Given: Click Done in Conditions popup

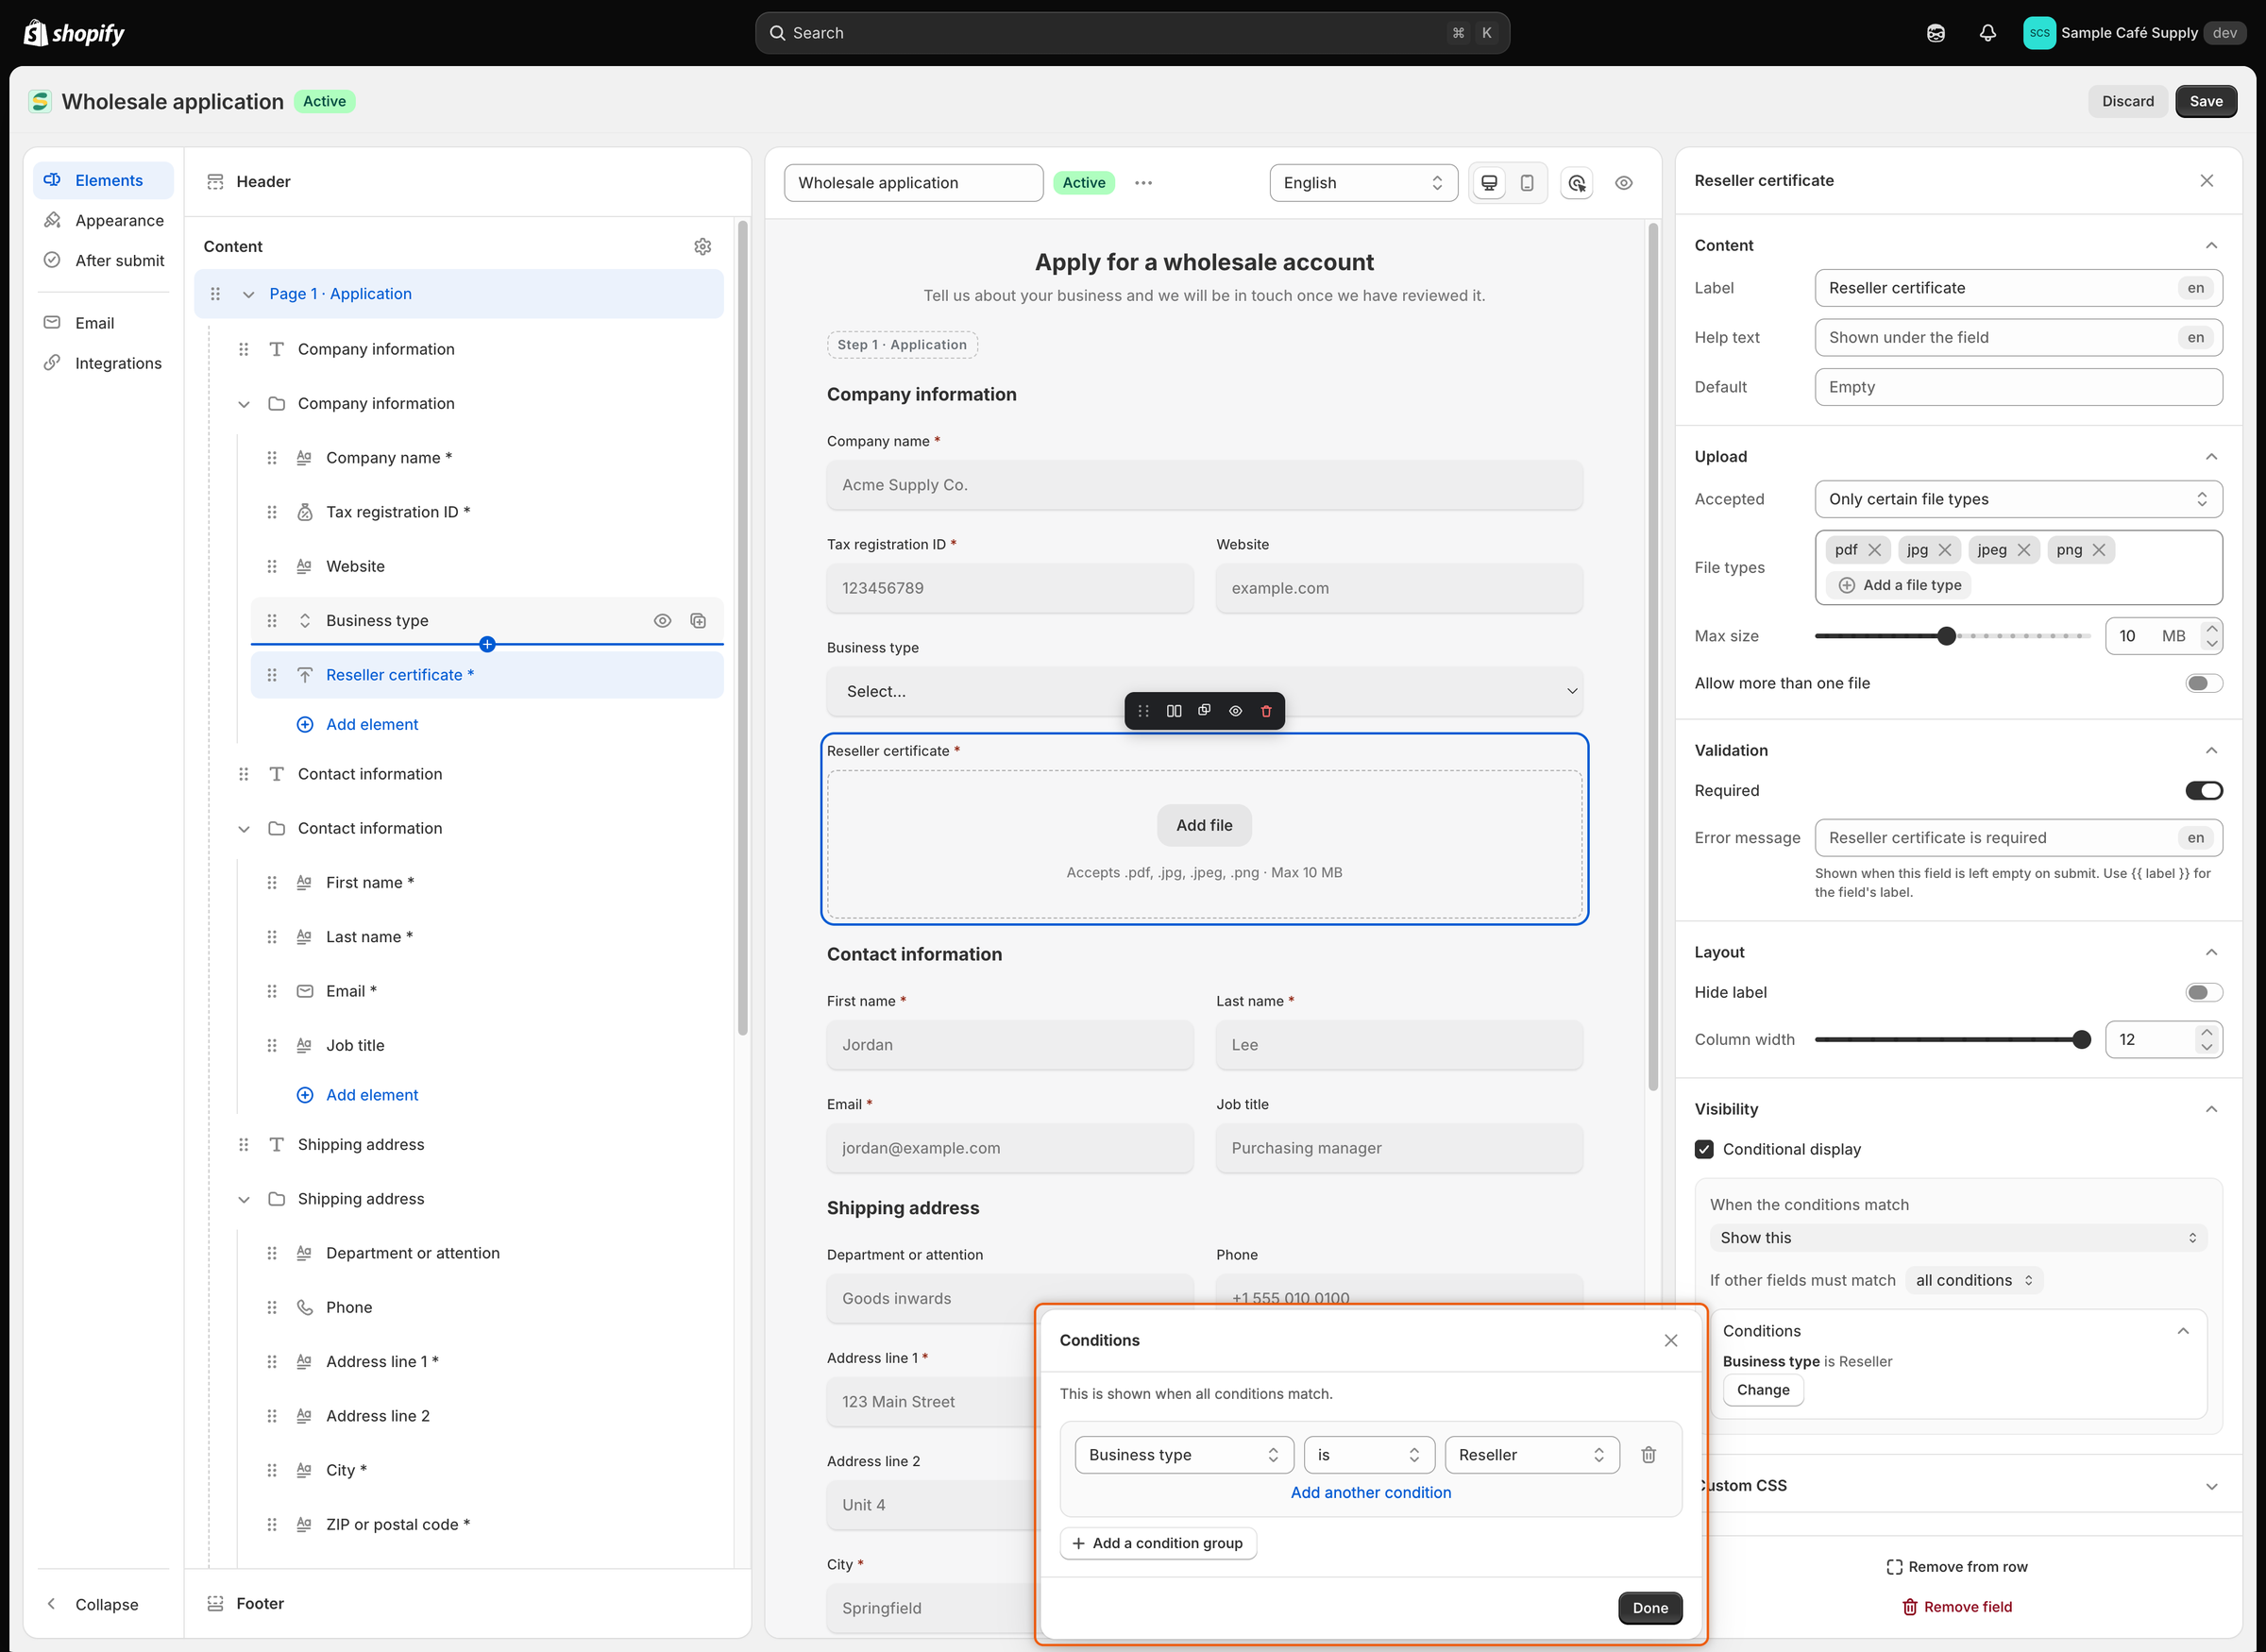Looking at the screenshot, I should 1649,1608.
